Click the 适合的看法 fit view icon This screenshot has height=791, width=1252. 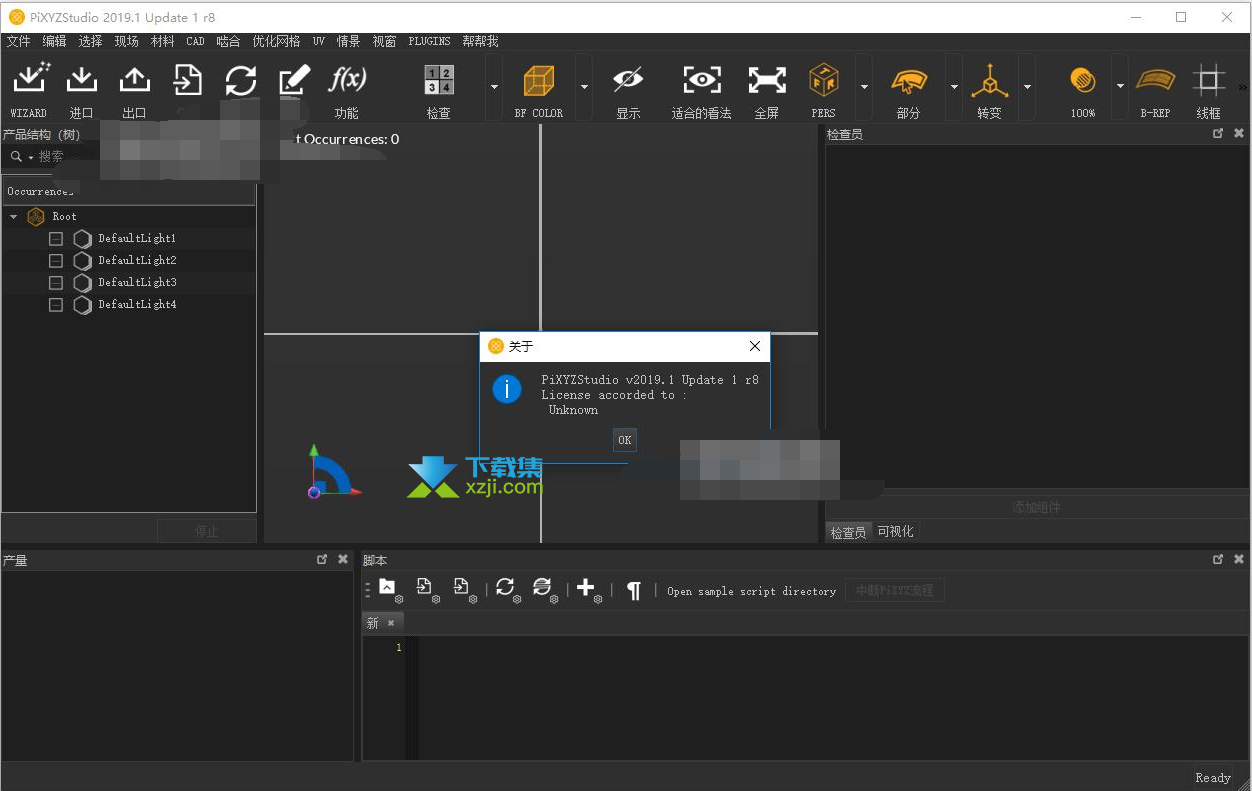click(x=702, y=80)
